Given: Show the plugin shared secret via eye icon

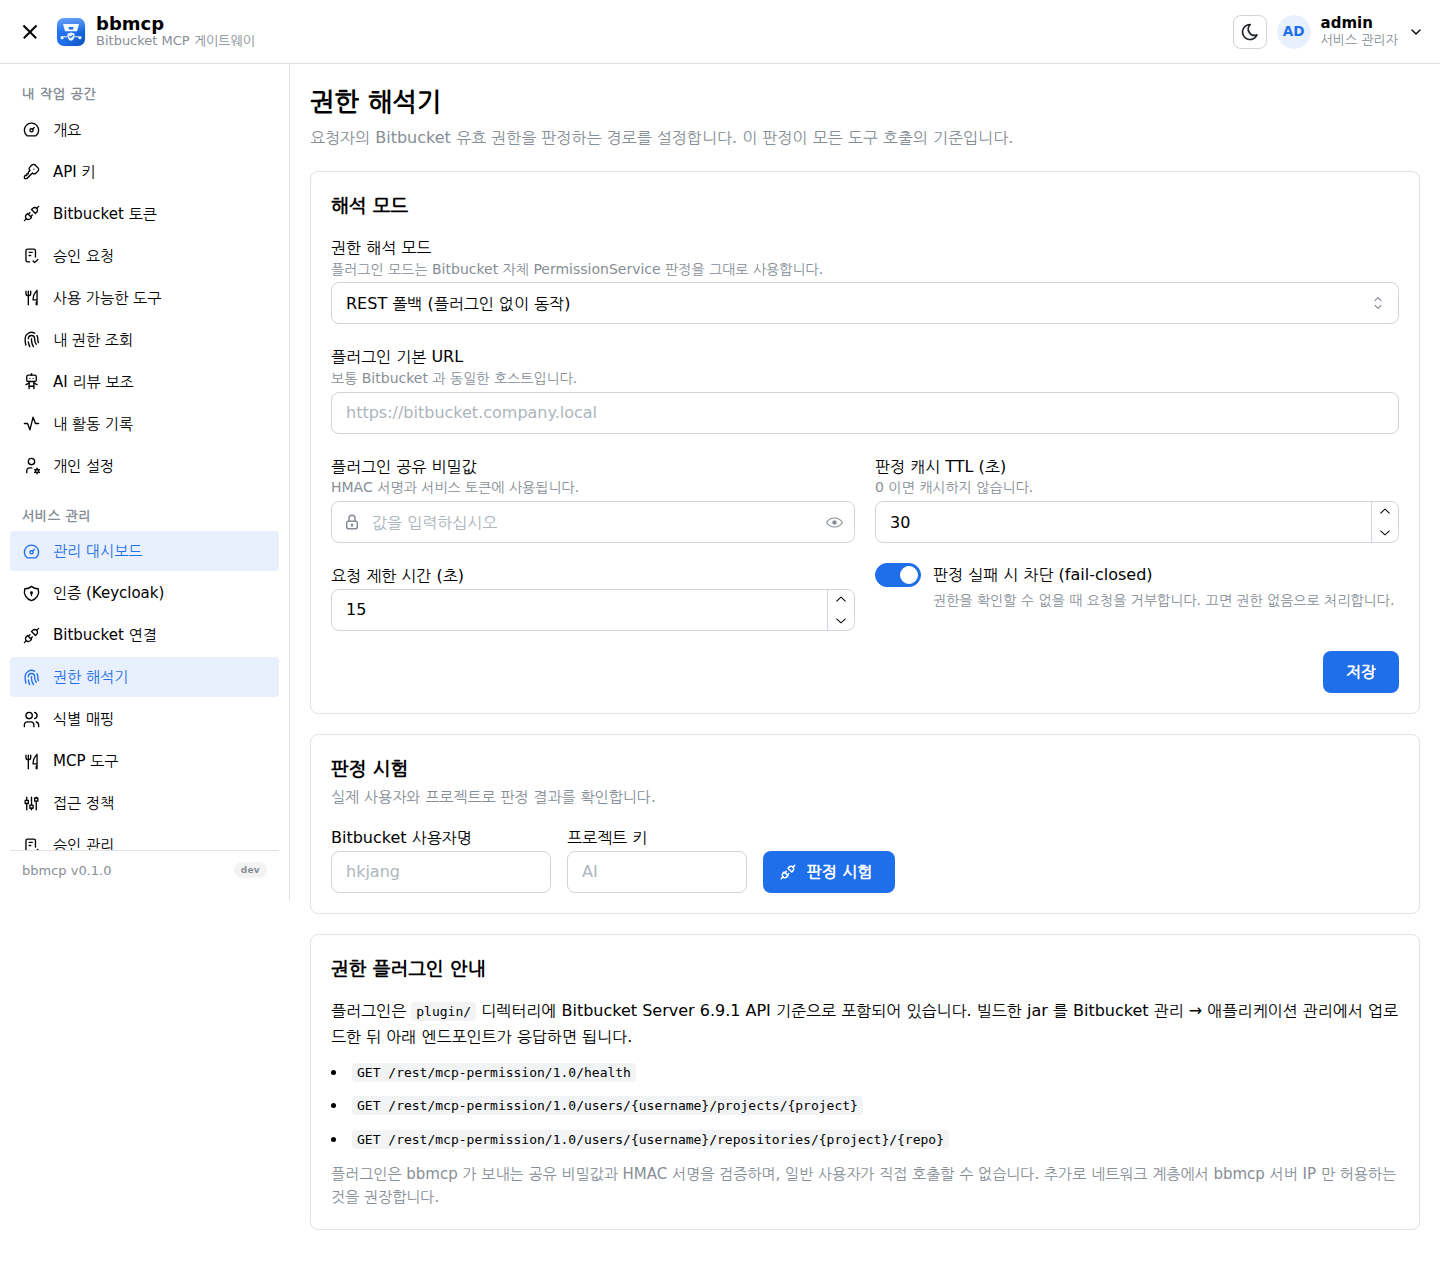Looking at the screenshot, I should point(834,522).
